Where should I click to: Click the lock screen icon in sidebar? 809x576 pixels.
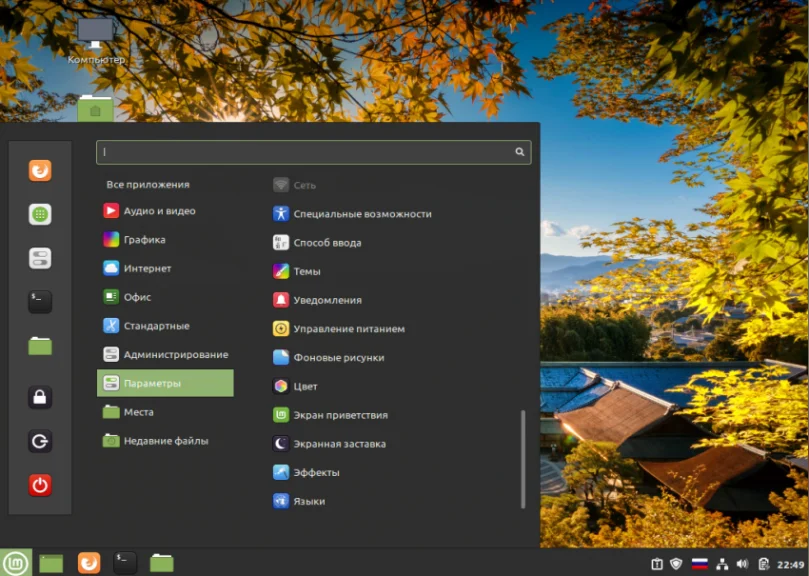pyautogui.click(x=40, y=397)
